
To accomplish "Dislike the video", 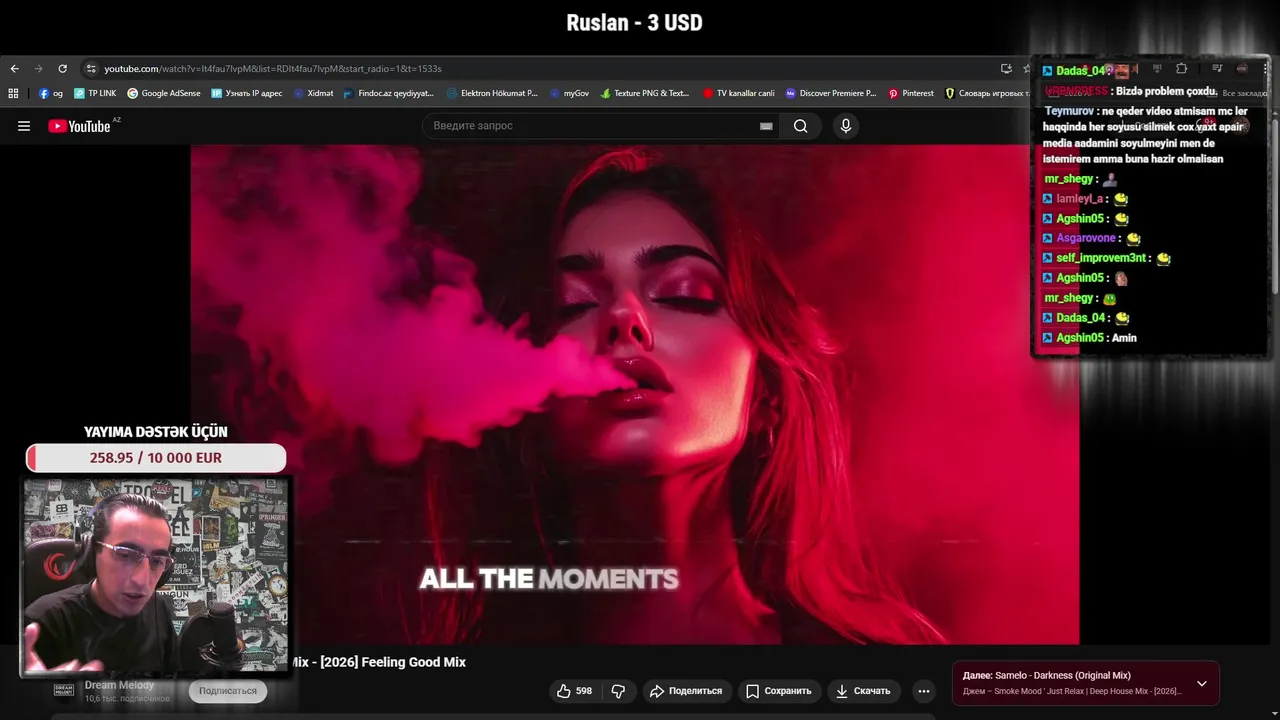I will point(618,691).
